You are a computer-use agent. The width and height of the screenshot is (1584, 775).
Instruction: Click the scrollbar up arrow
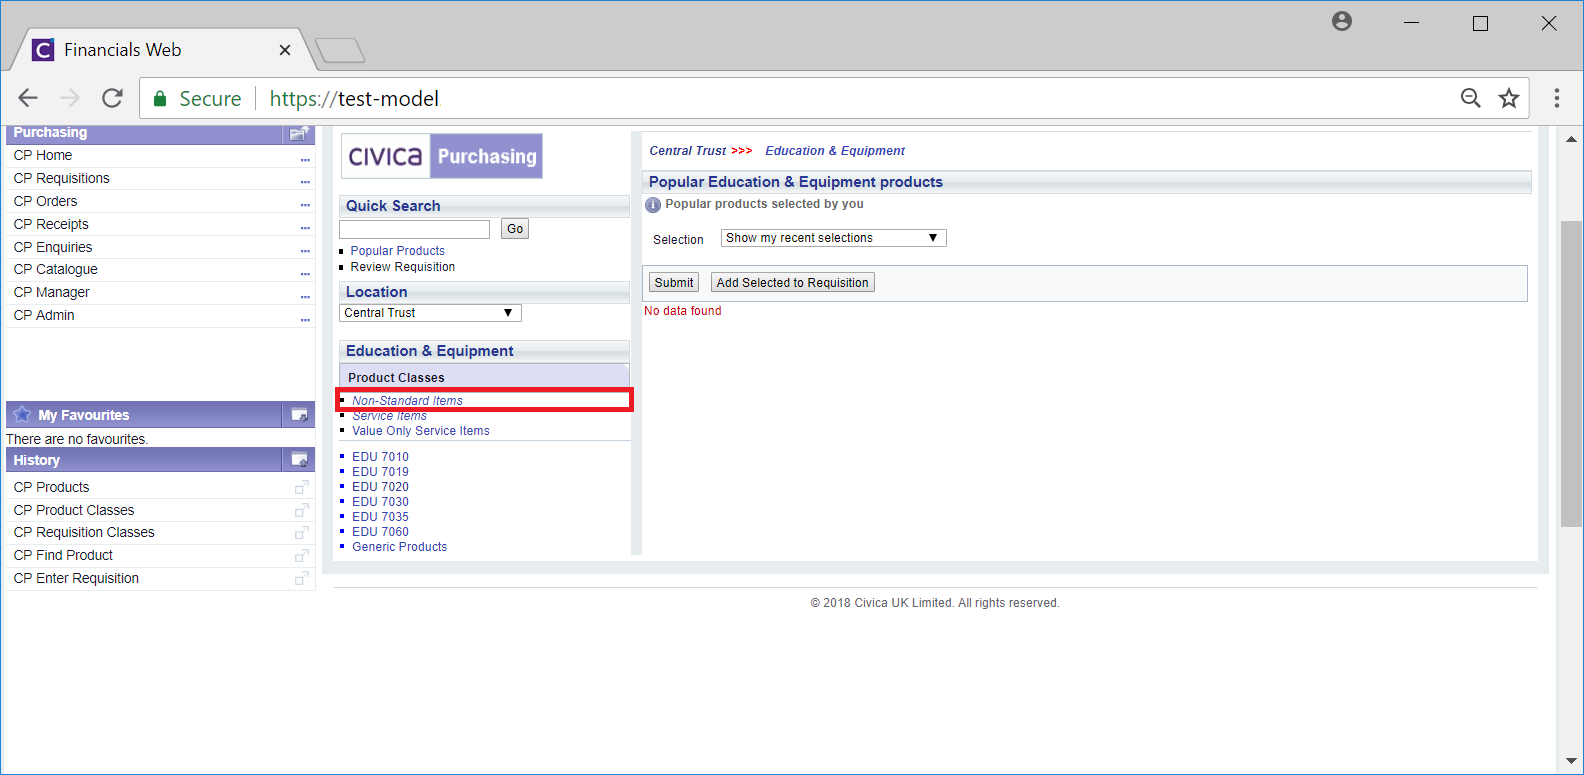(x=1571, y=139)
